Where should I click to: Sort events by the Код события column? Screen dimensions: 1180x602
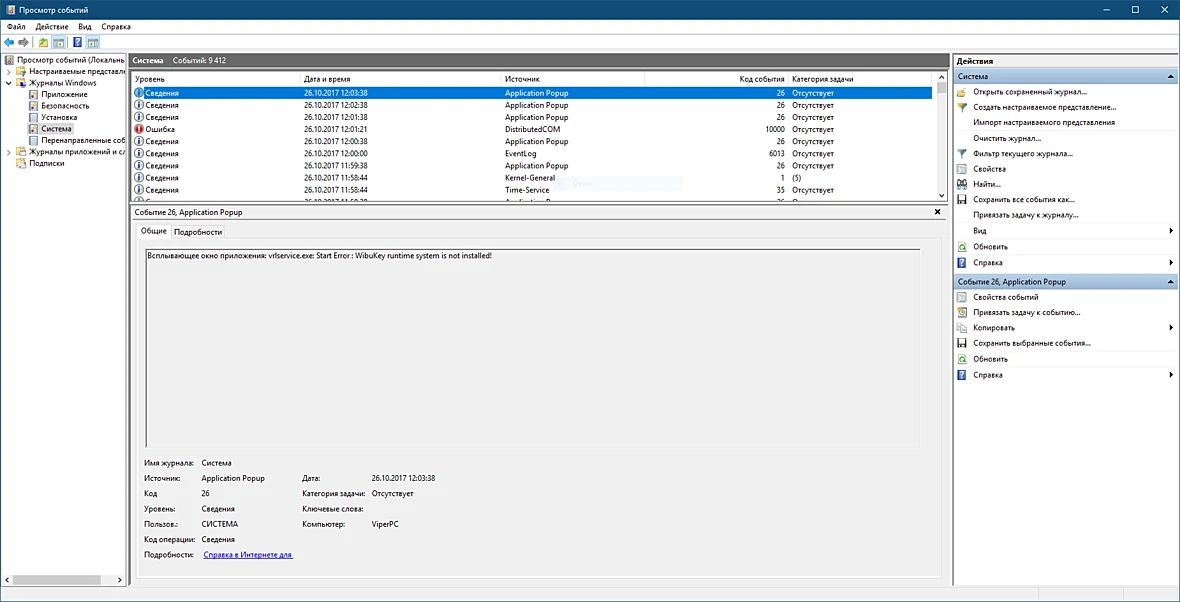pos(716,79)
